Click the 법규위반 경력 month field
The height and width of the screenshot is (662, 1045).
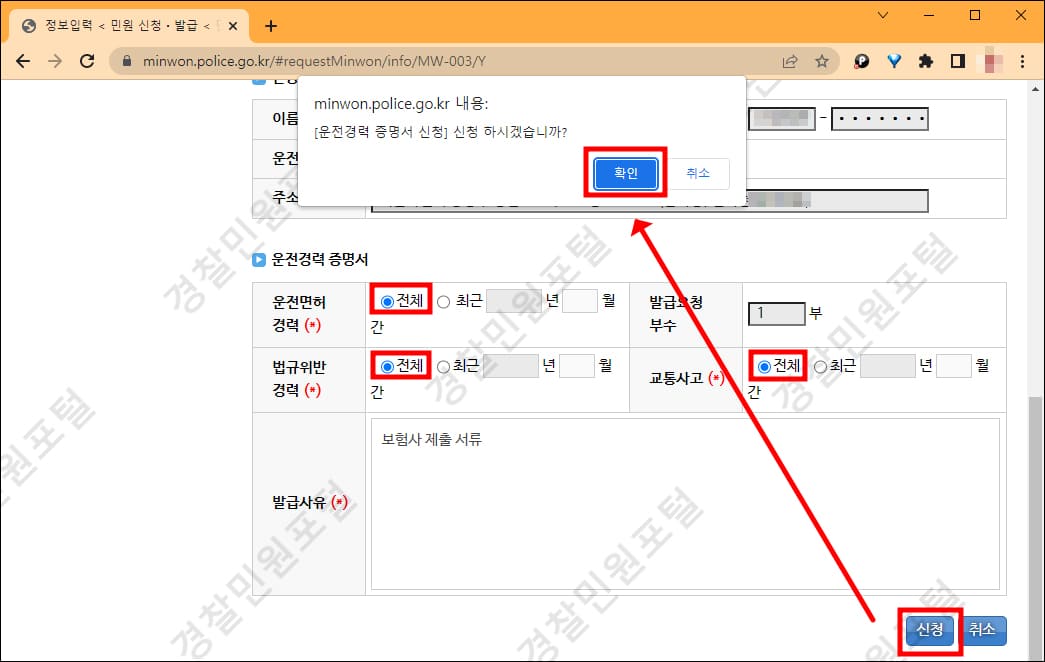pos(576,366)
